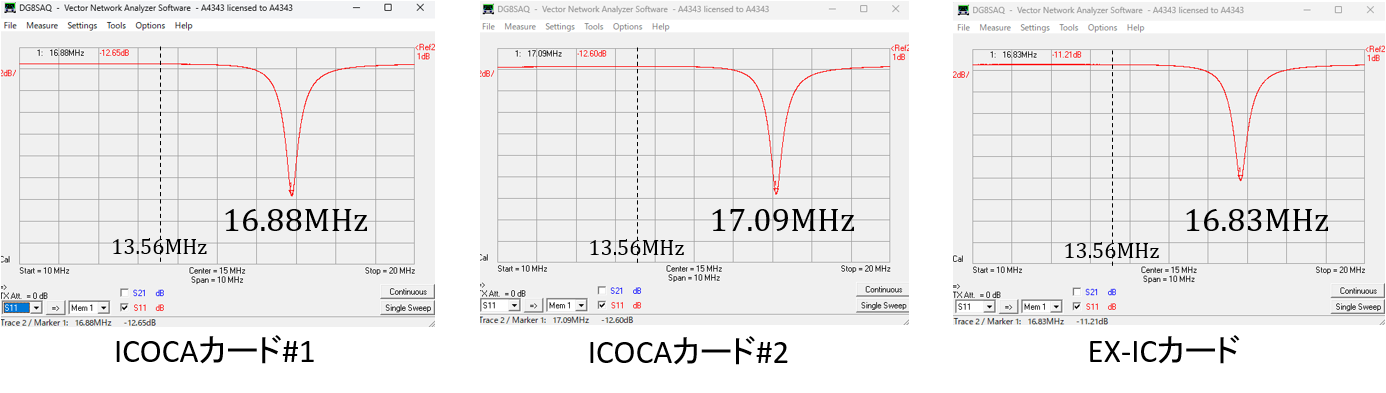The height and width of the screenshot is (393, 1386).
Task: Open the Options menu in the 16.83MHz window
Action: click(1103, 27)
